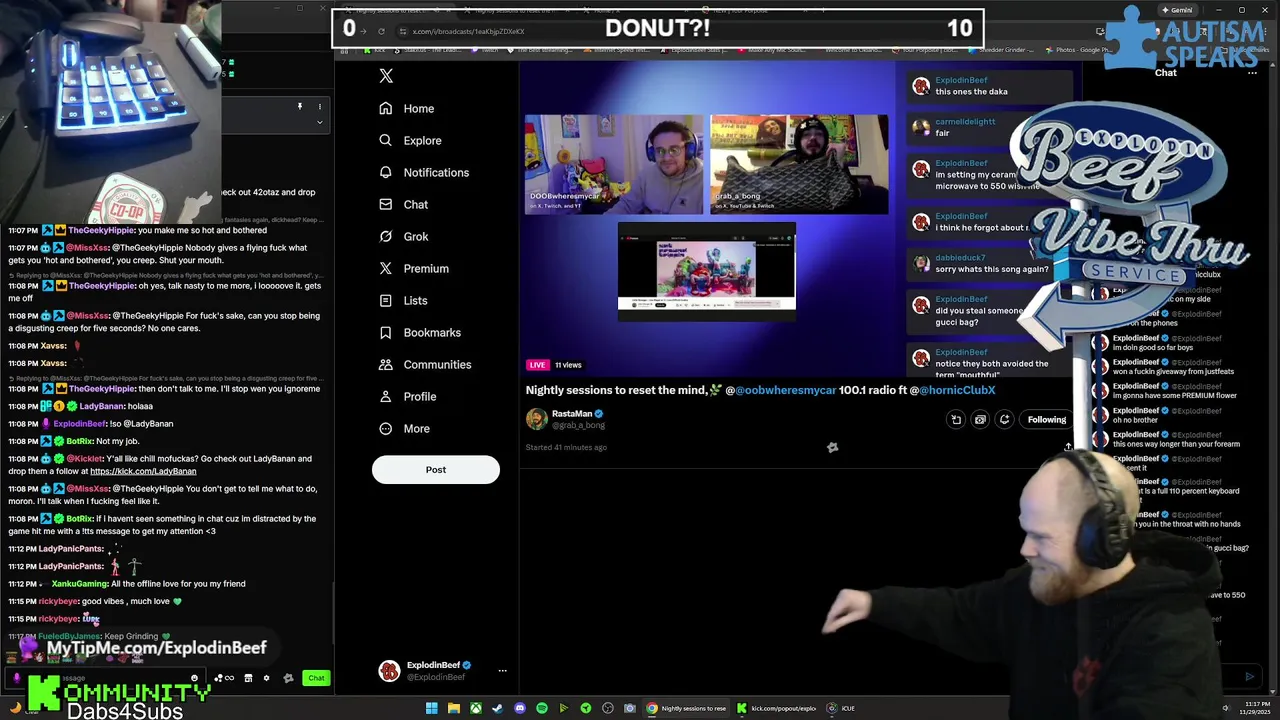Open Communities in the X sidebar

click(x=425, y=364)
